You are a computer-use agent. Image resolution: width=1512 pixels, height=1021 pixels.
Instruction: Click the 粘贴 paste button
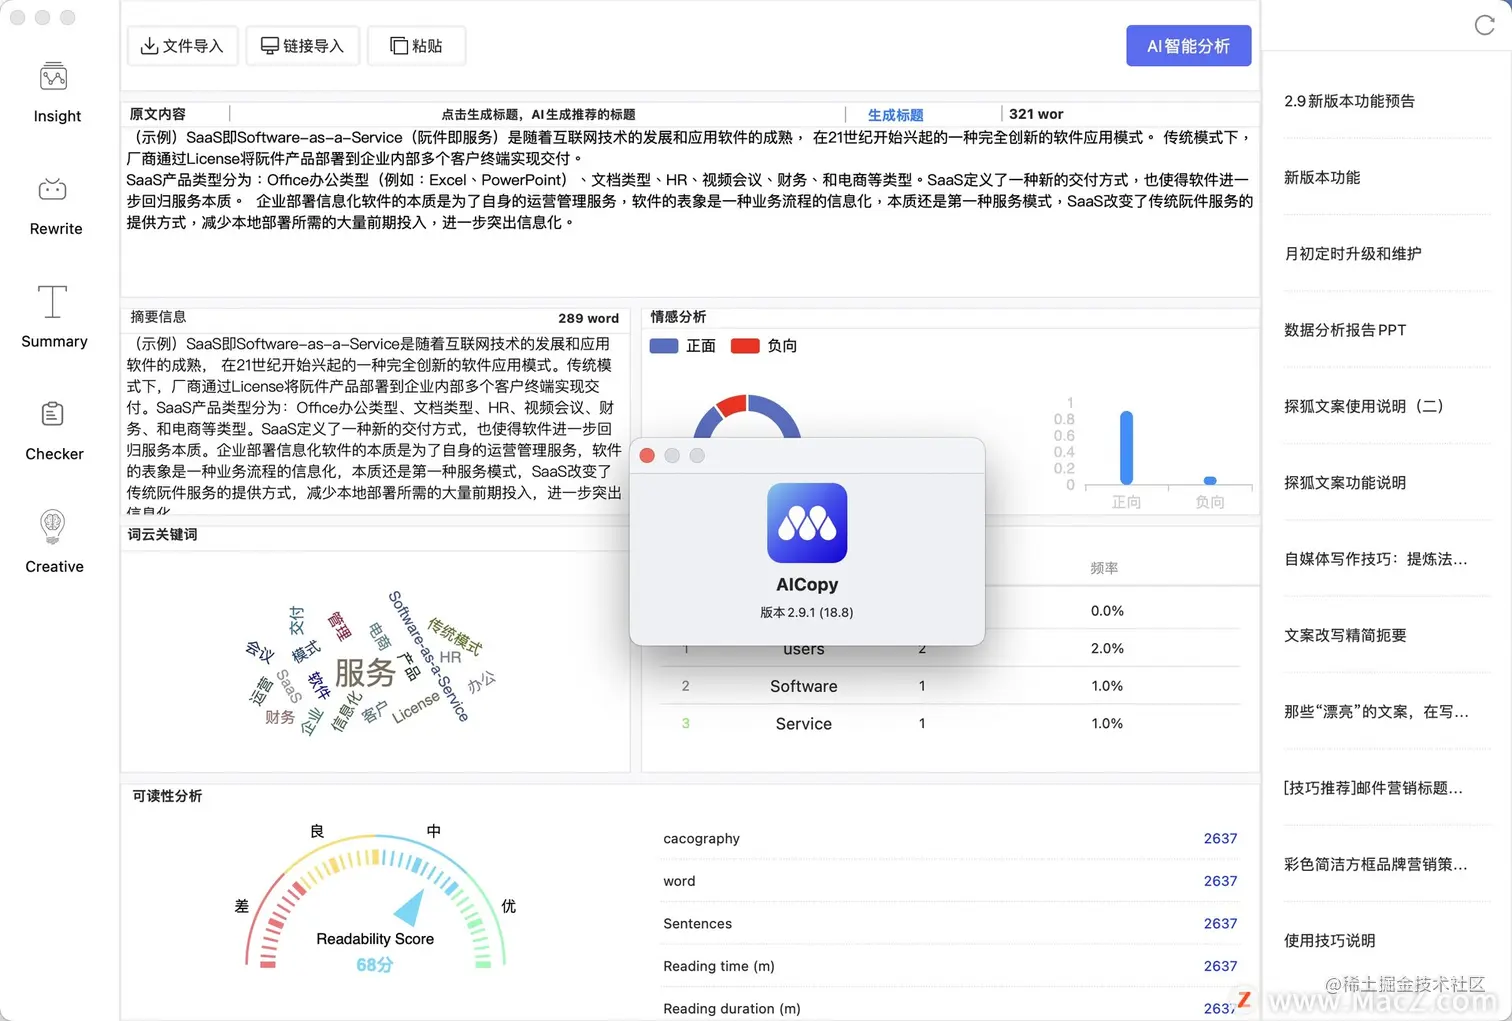[x=416, y=46]
